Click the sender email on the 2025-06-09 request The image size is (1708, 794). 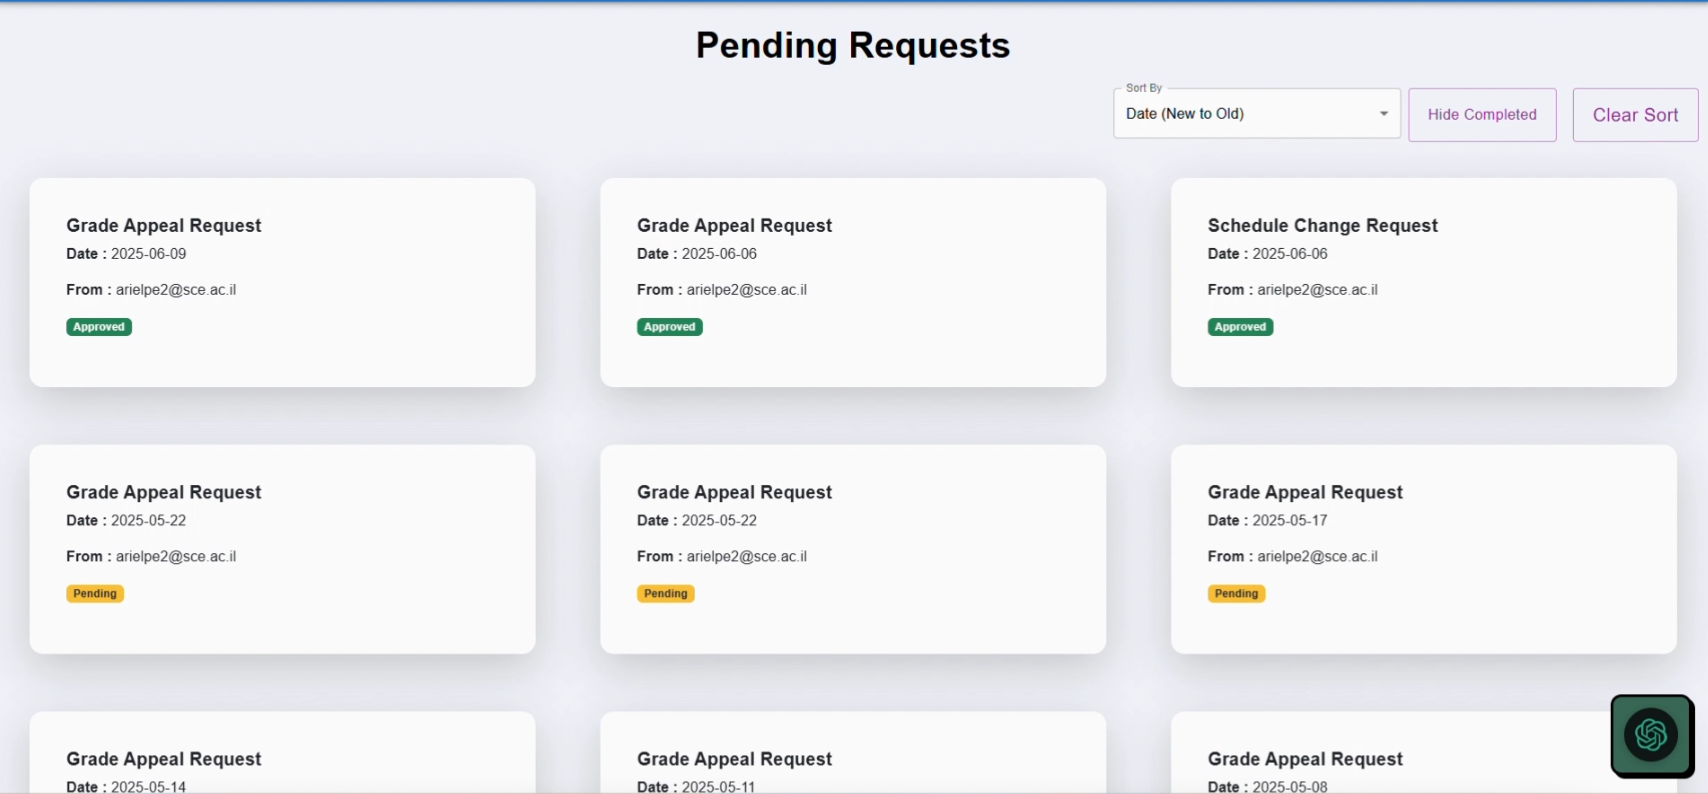click(x=175, y=290)
